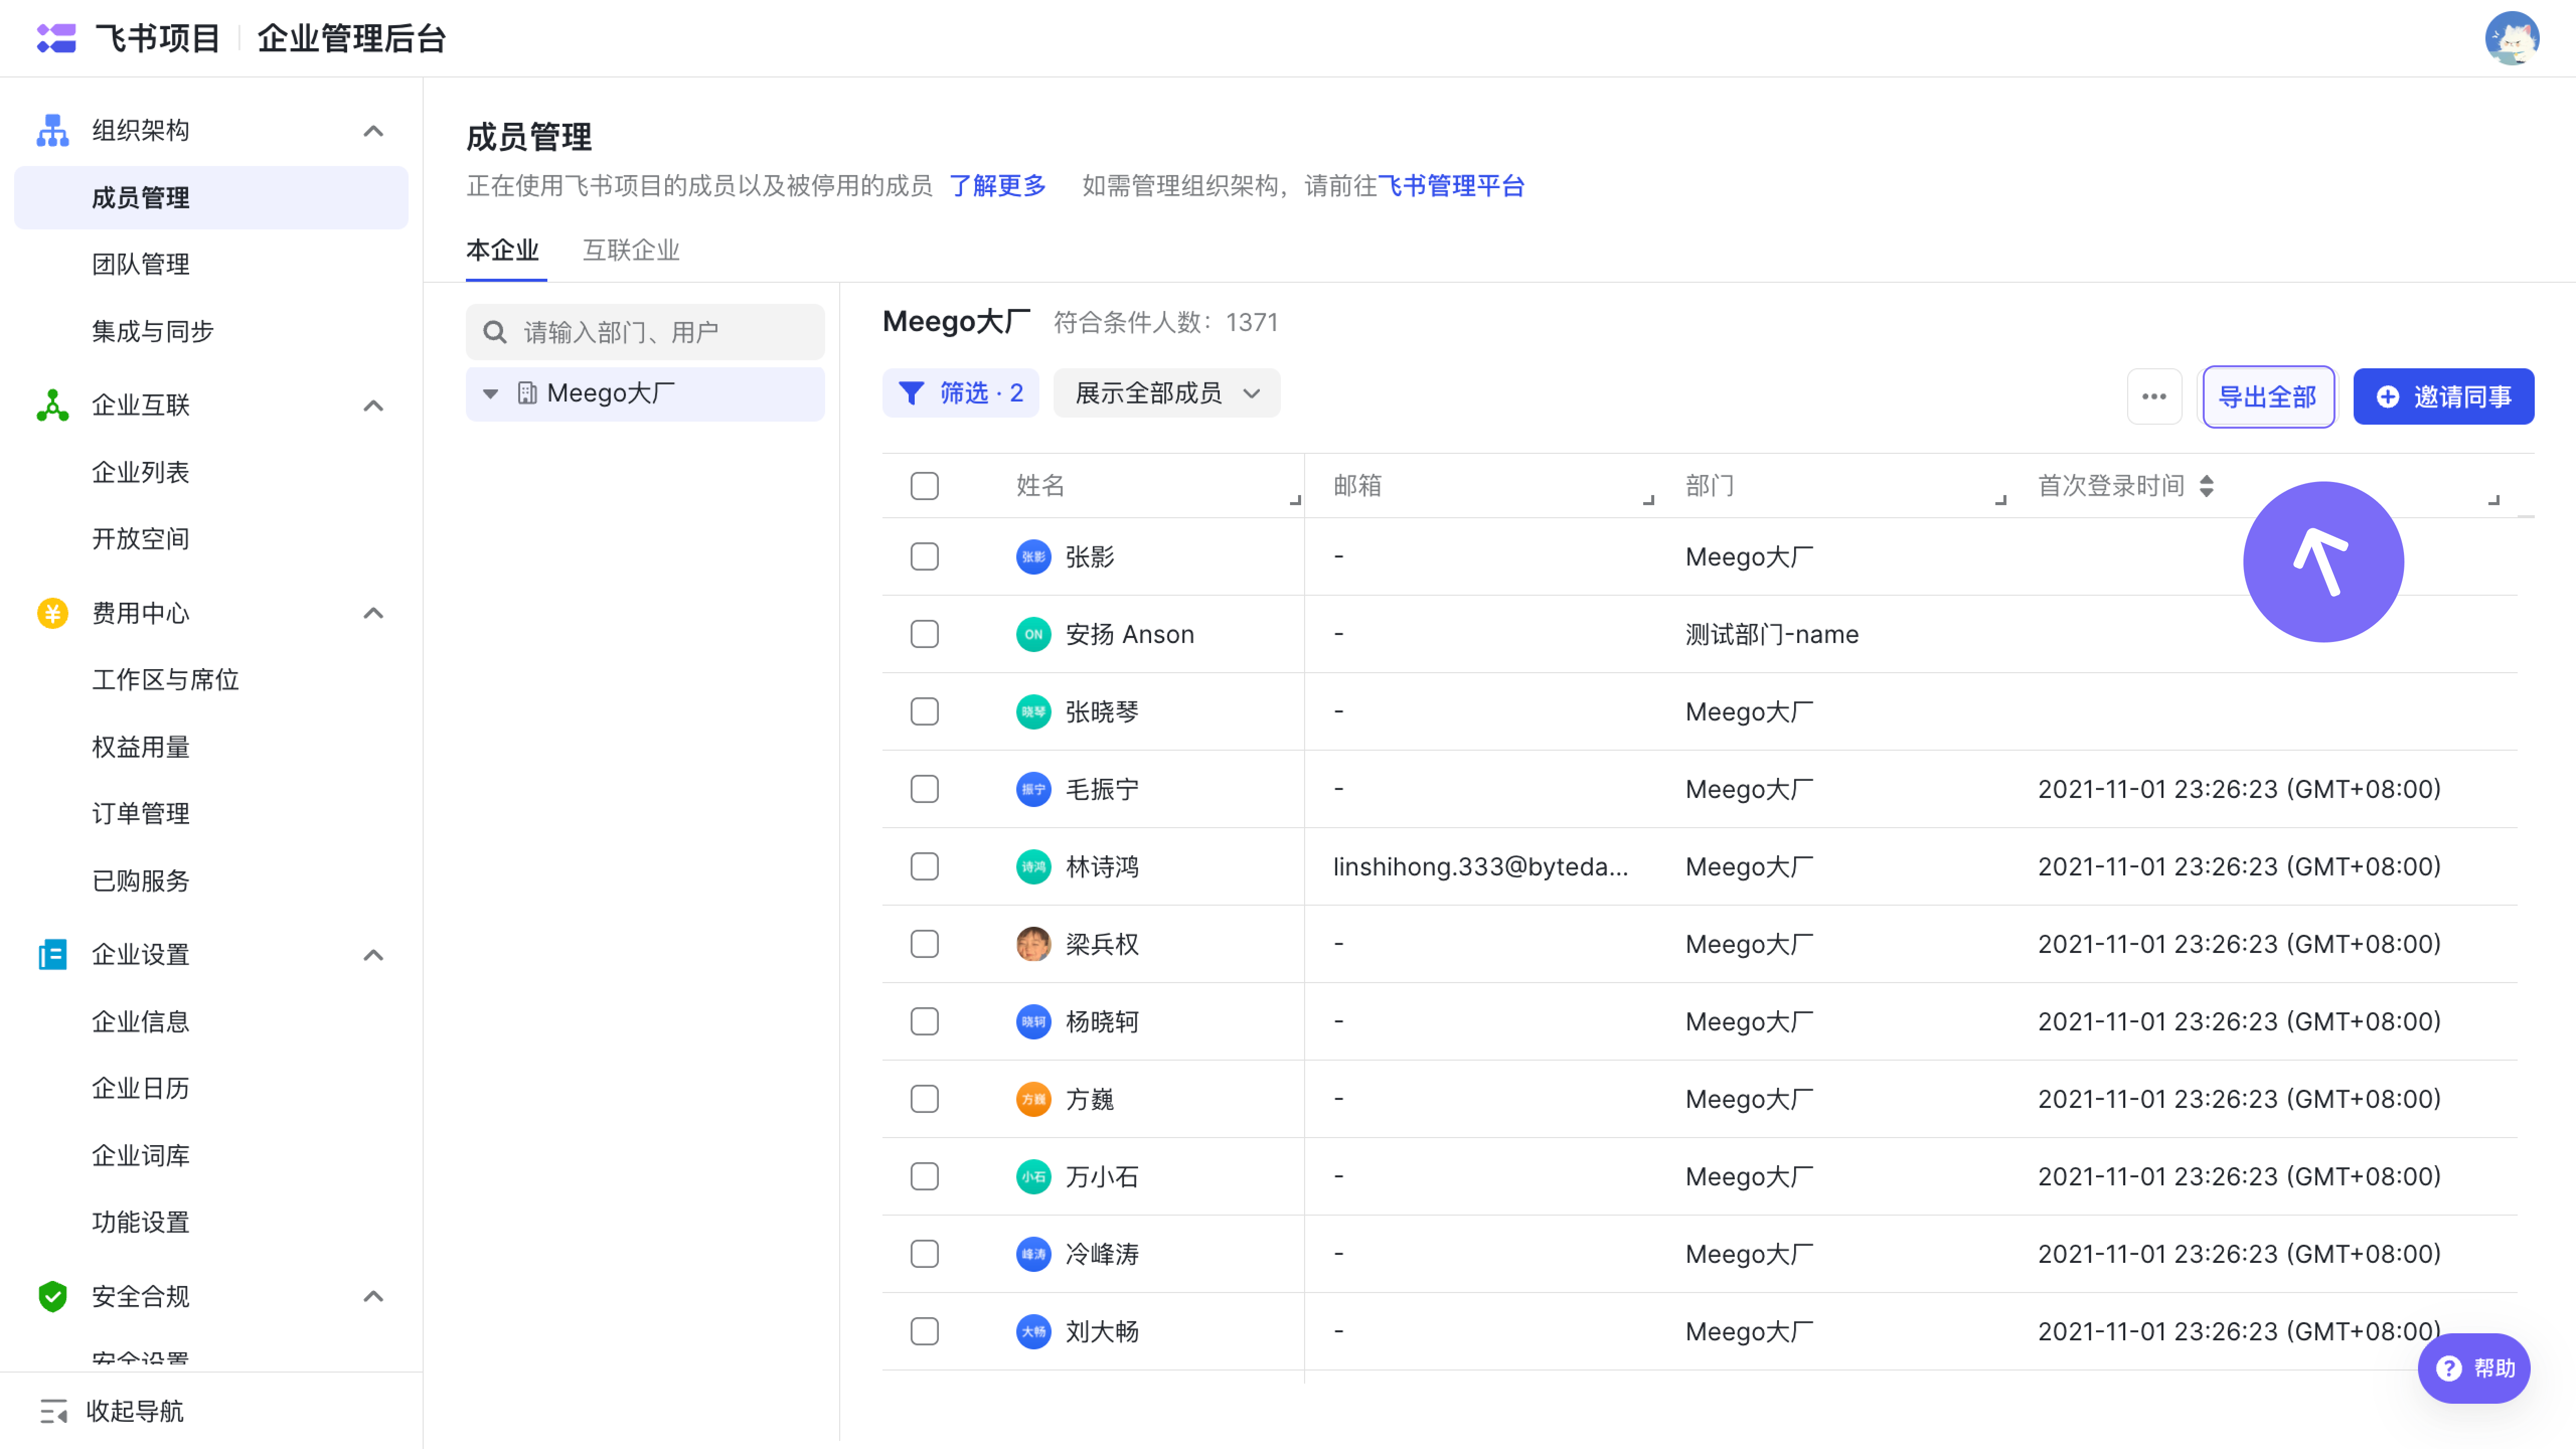Viewport: 2576px width, 1449px height.
Task: Check the box for 林诗鸿
Action: [x=925, y=867]
